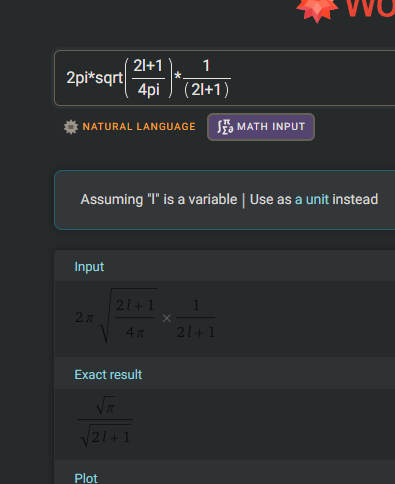Viewport: 395px width, 484px height.
Task: Select the Math Input mode button
Action: pyautogui.click(x=261, y=127)
